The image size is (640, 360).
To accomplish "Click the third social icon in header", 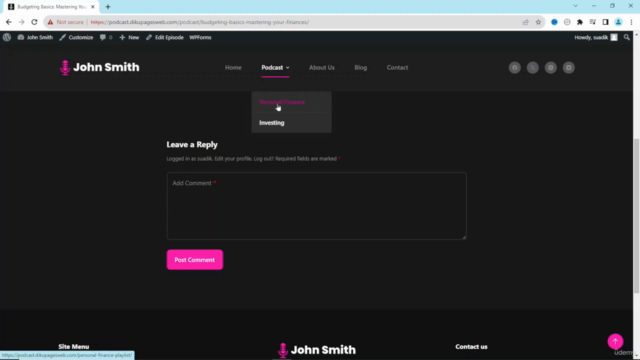I will pyautogui.click(x=551, y=68).
